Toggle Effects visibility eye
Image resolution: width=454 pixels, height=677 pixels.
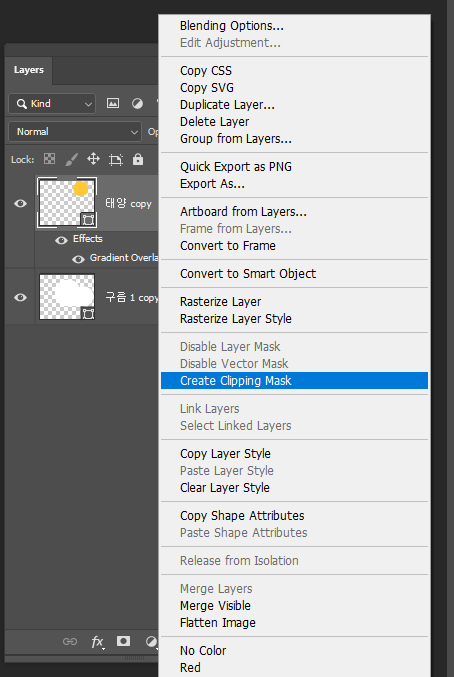[61, 240]
